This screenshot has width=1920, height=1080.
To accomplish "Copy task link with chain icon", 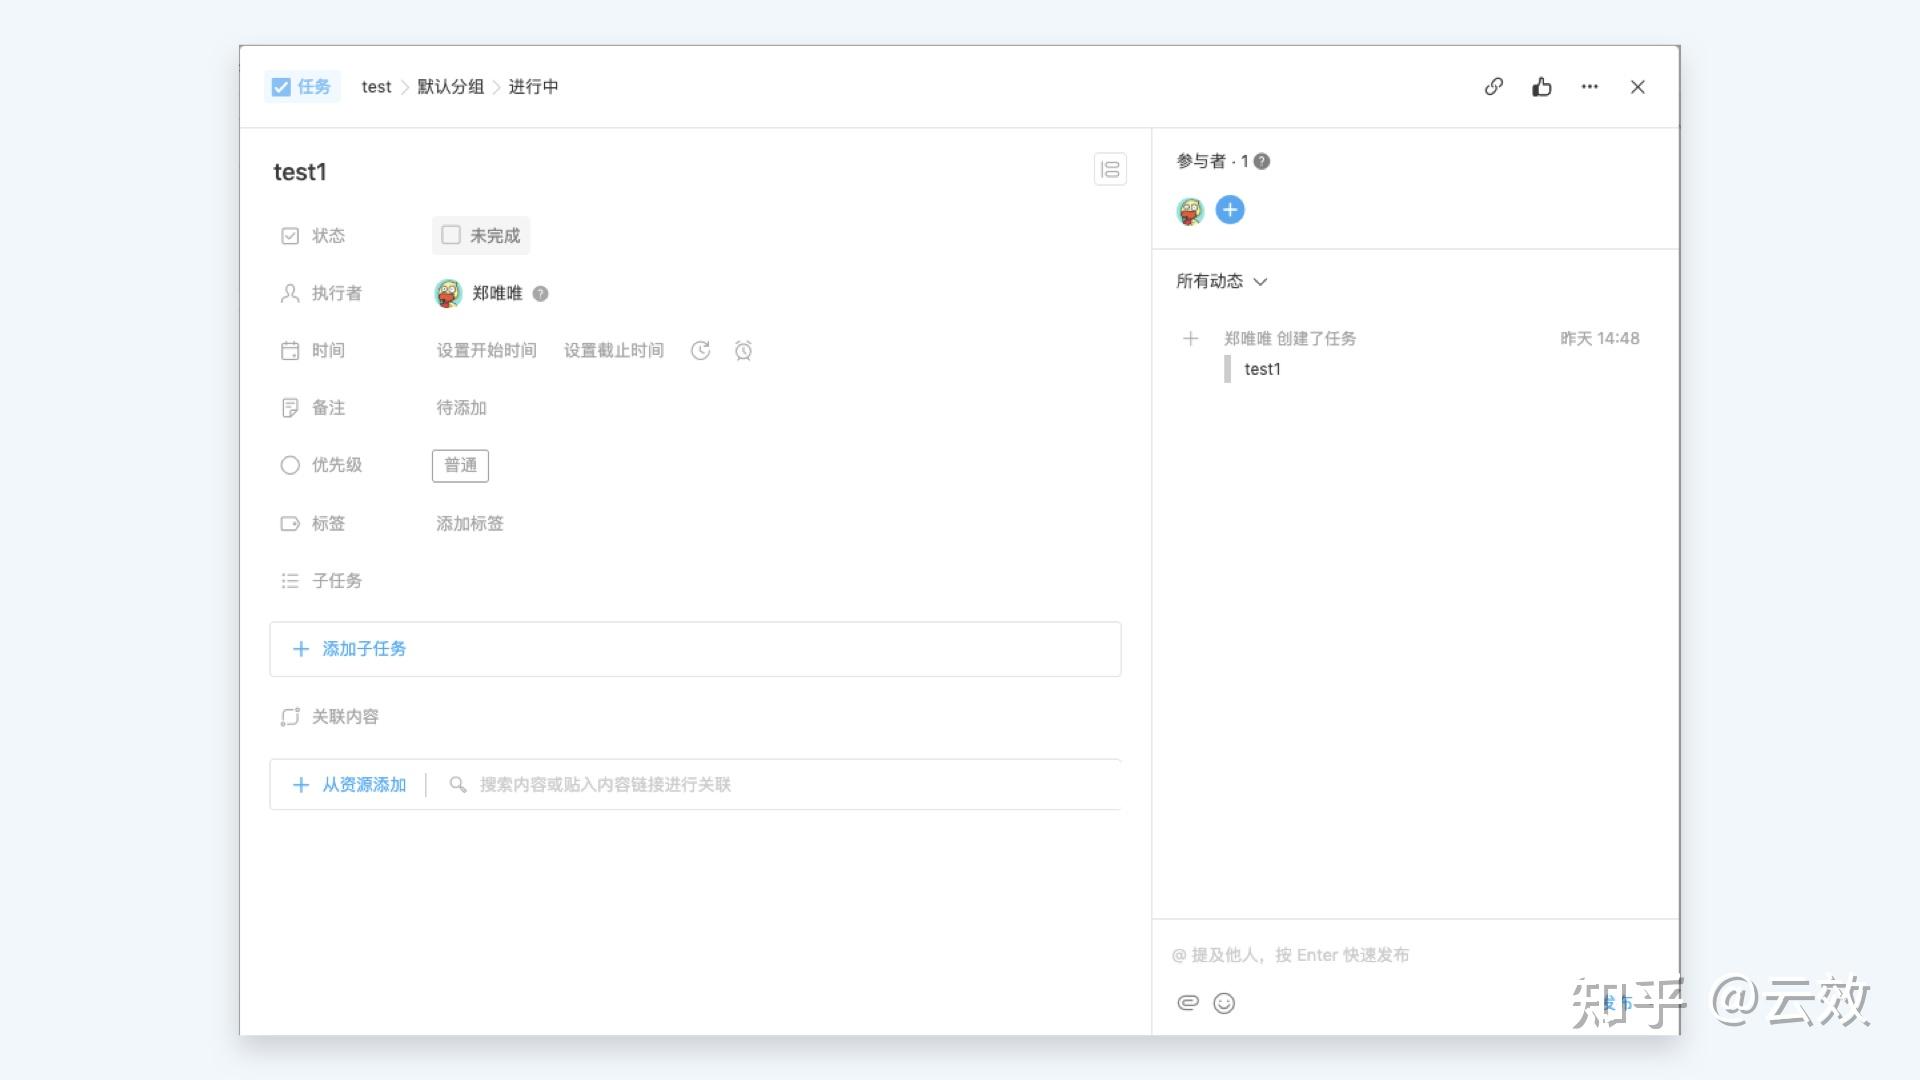I will click(x=1493, y=87).
